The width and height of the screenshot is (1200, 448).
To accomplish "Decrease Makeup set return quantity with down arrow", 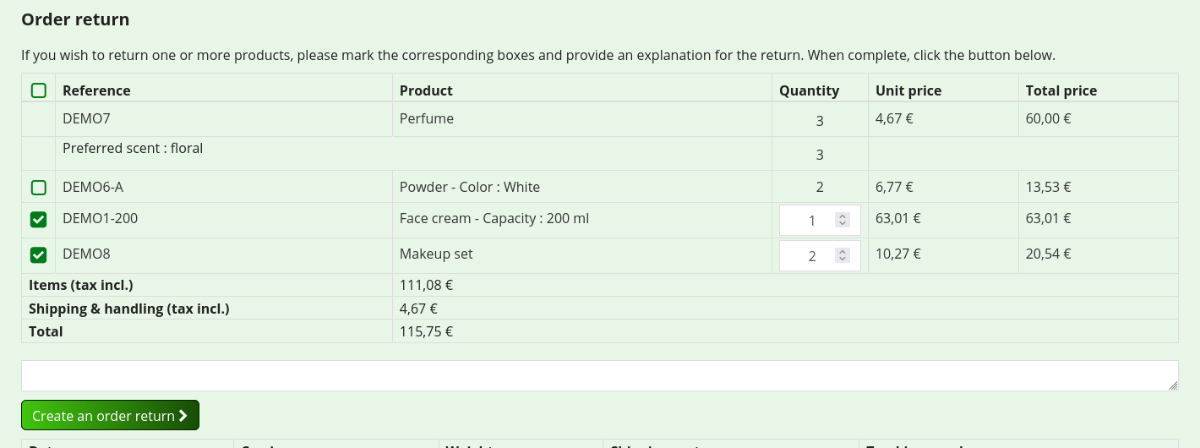I will coord(842,259).
